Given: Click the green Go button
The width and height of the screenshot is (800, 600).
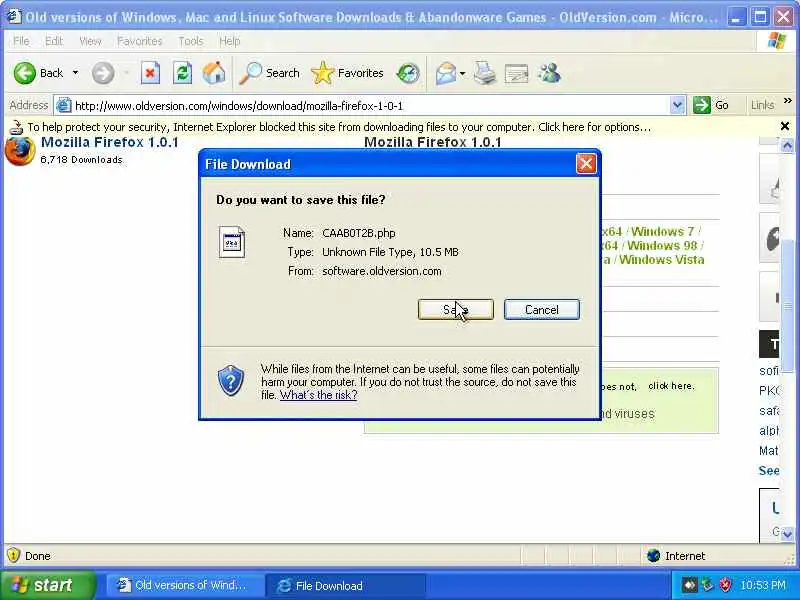Looking at the screenshot, I should tap(711, 105).
